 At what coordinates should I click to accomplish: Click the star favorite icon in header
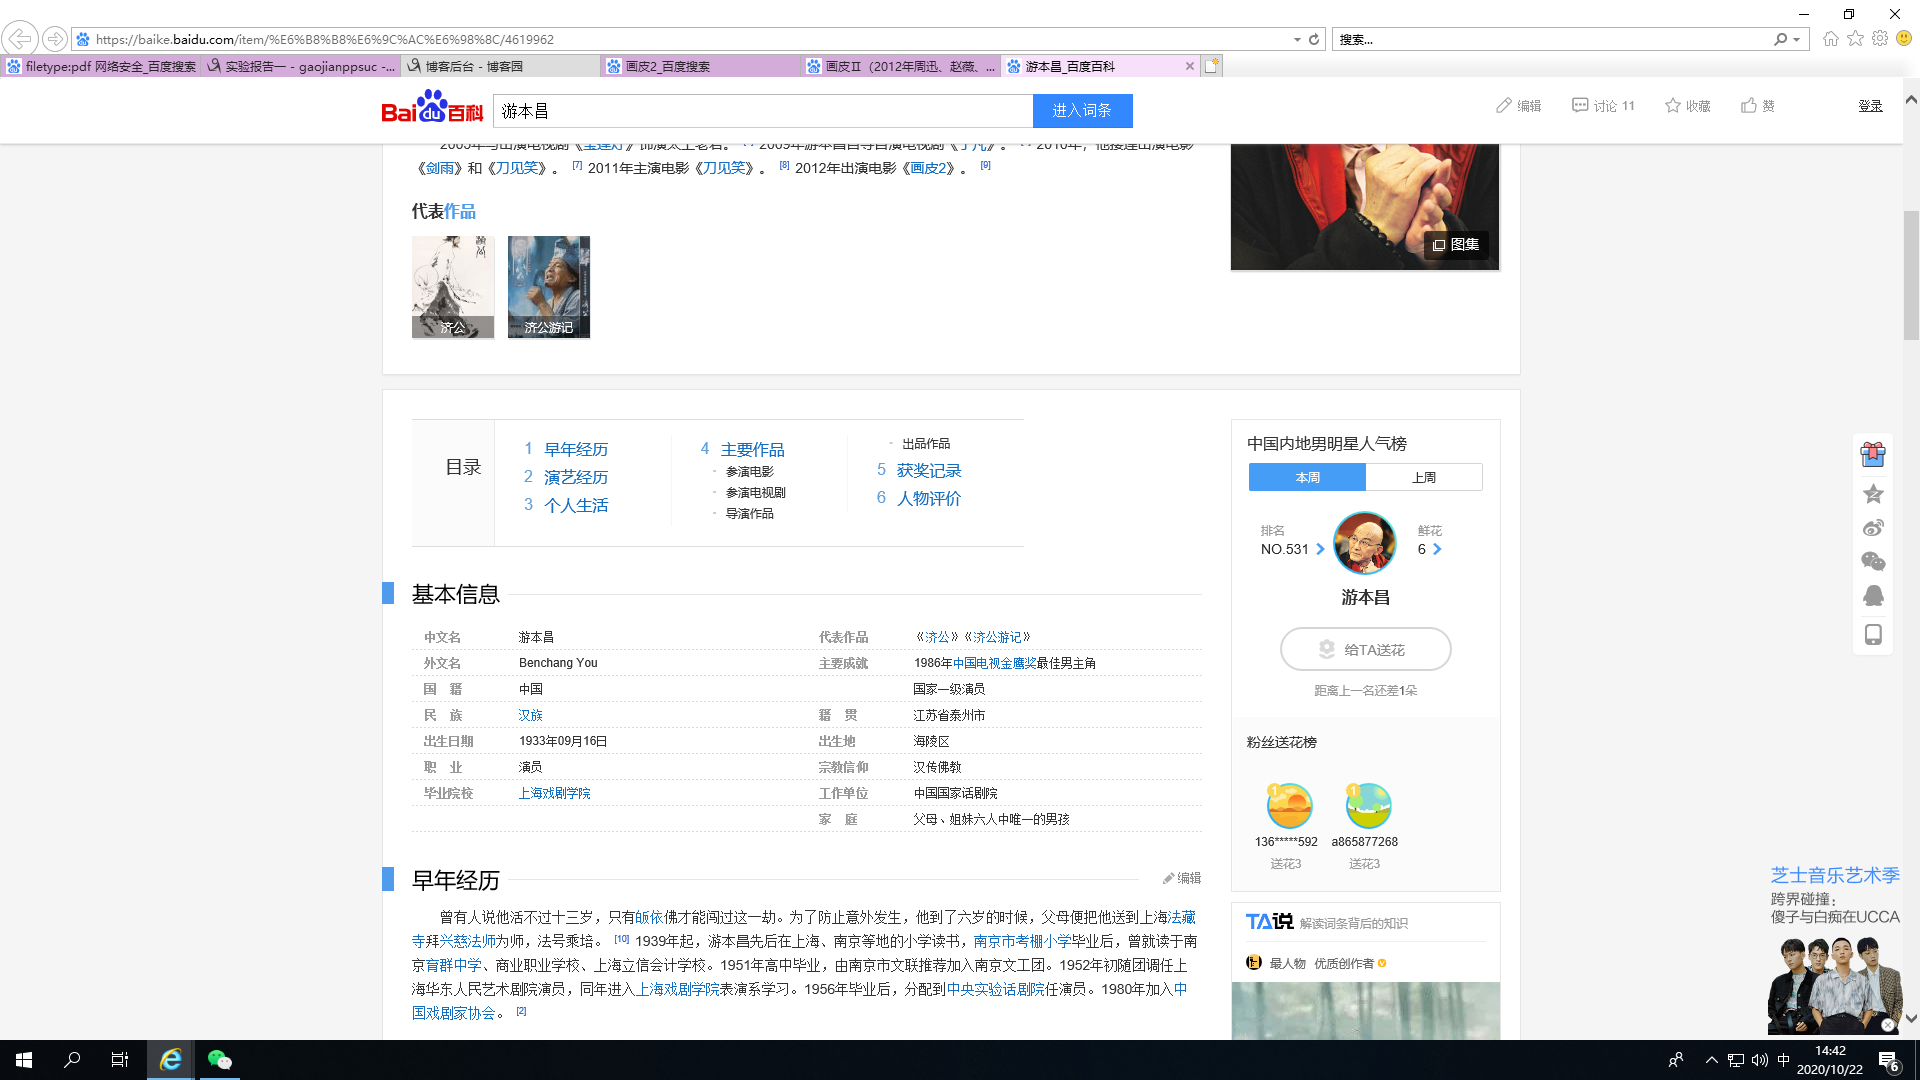[1672, 106]
